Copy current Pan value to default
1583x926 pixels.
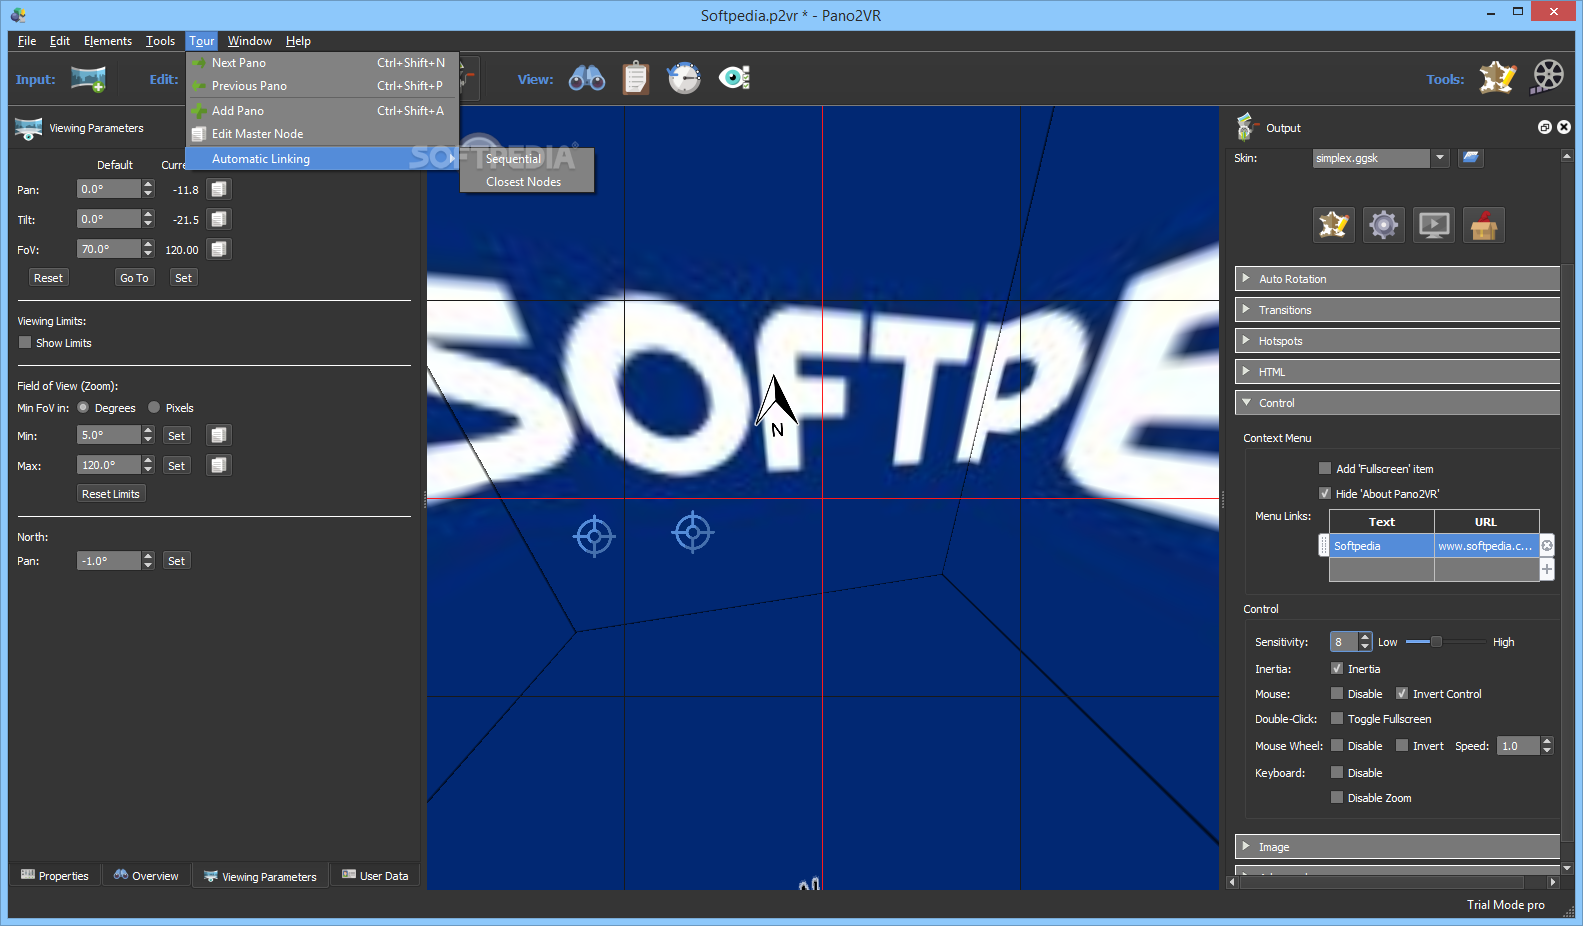coord(219,189)
